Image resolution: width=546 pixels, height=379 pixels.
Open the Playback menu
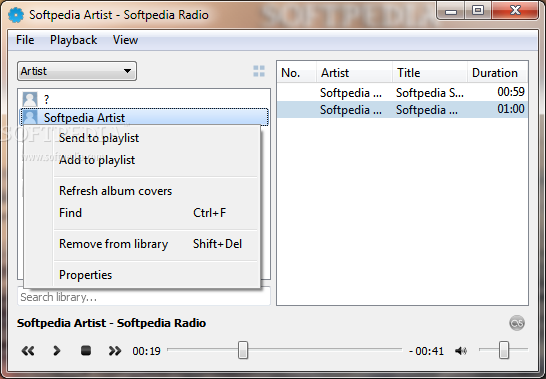[x=73, y=40]
